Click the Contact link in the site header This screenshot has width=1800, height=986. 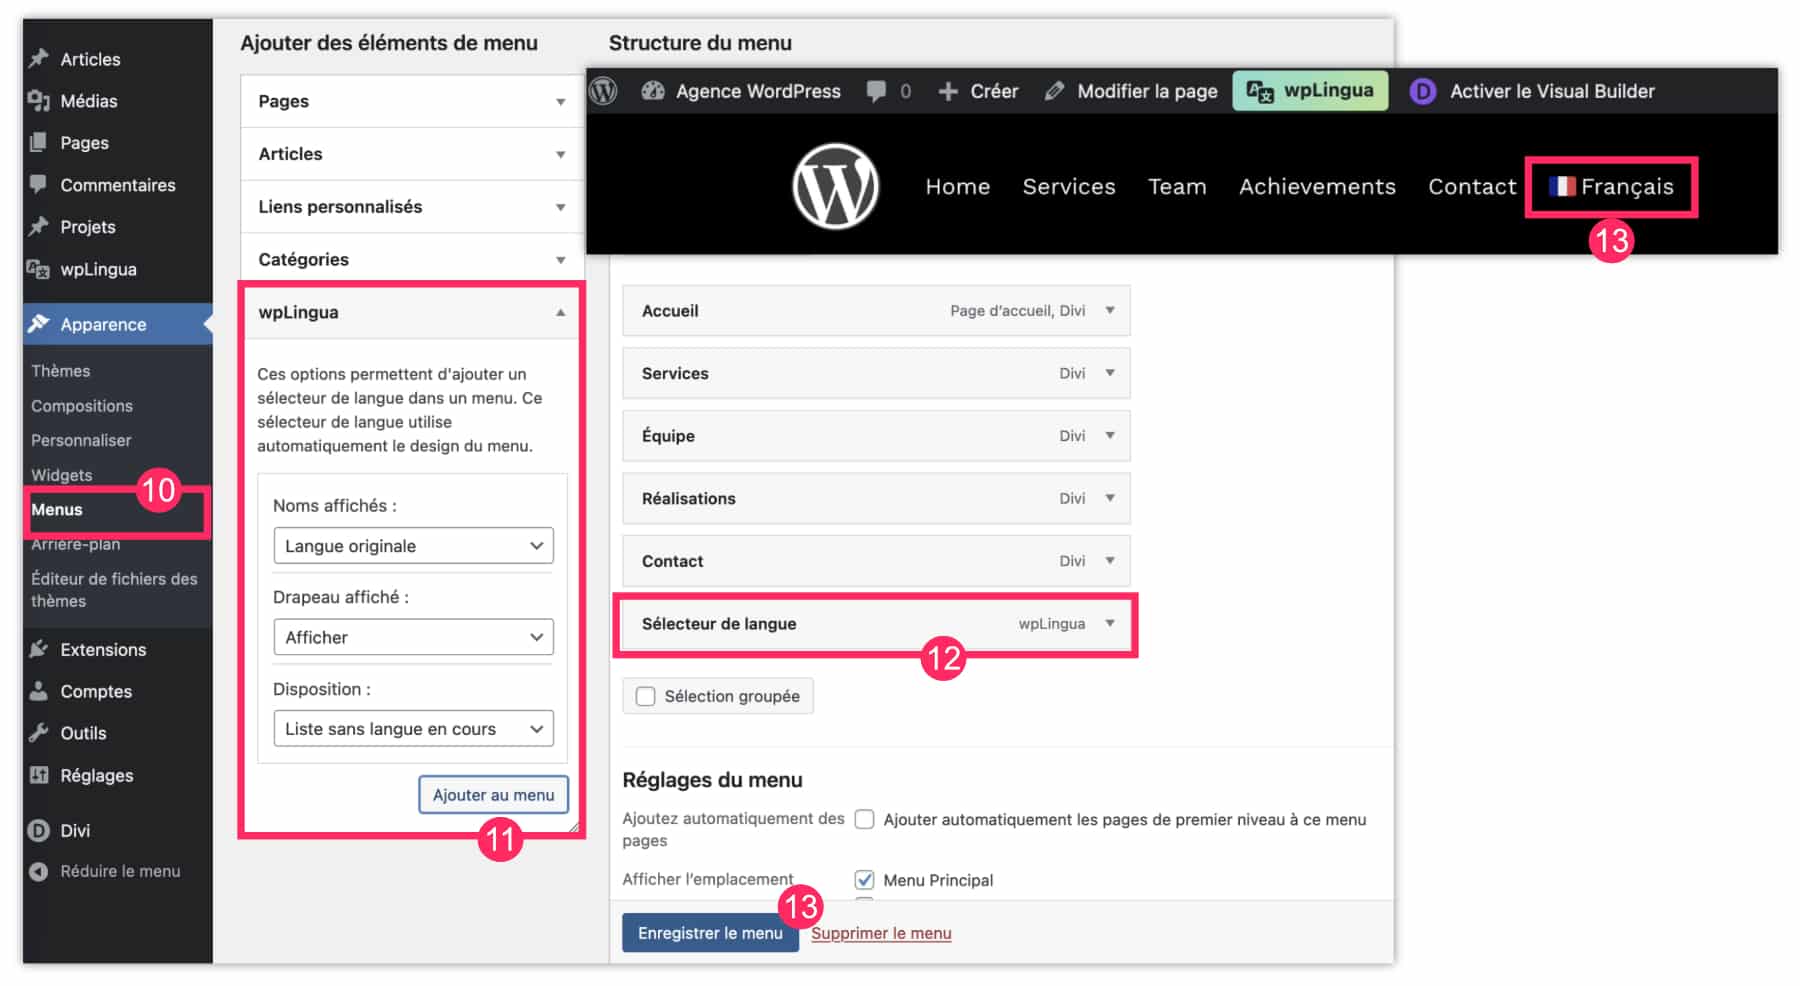(1472, 187)
